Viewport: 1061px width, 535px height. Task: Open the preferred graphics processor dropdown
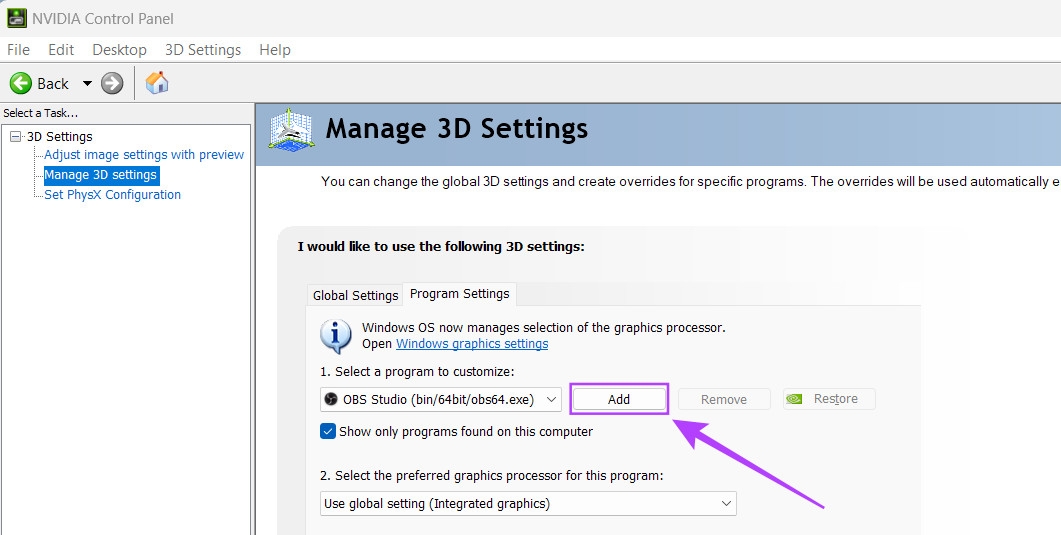528,504
